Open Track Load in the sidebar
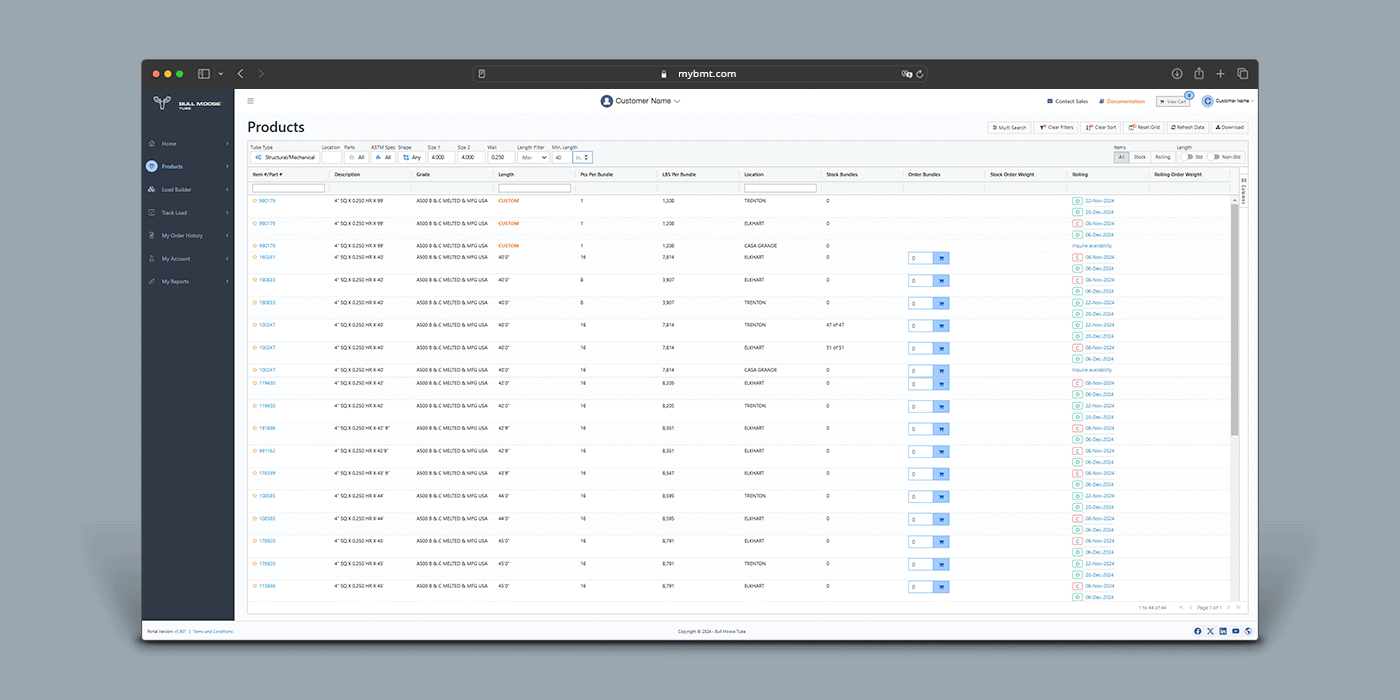Screen dimensions: 1400x700 point(174,212)
